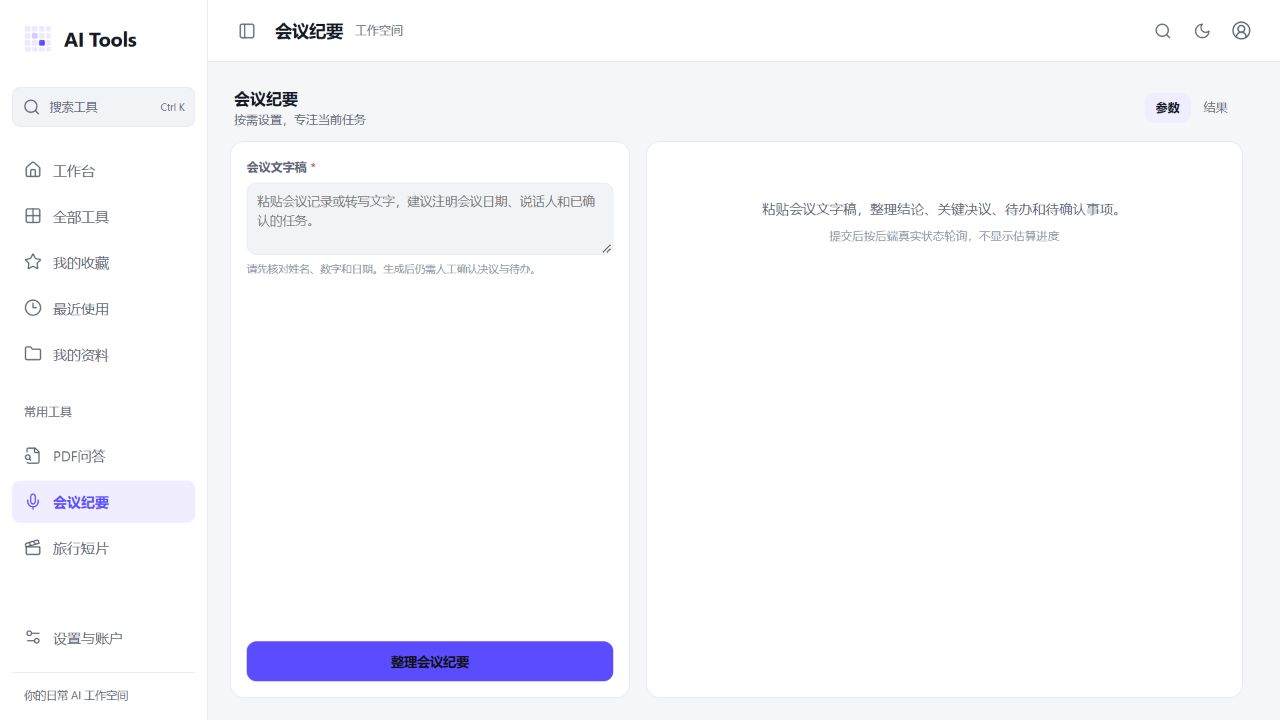
Task: Click the hint text 请先核对姓名、数字和日期
Action: pyautogui.click(x=391, y=269)
